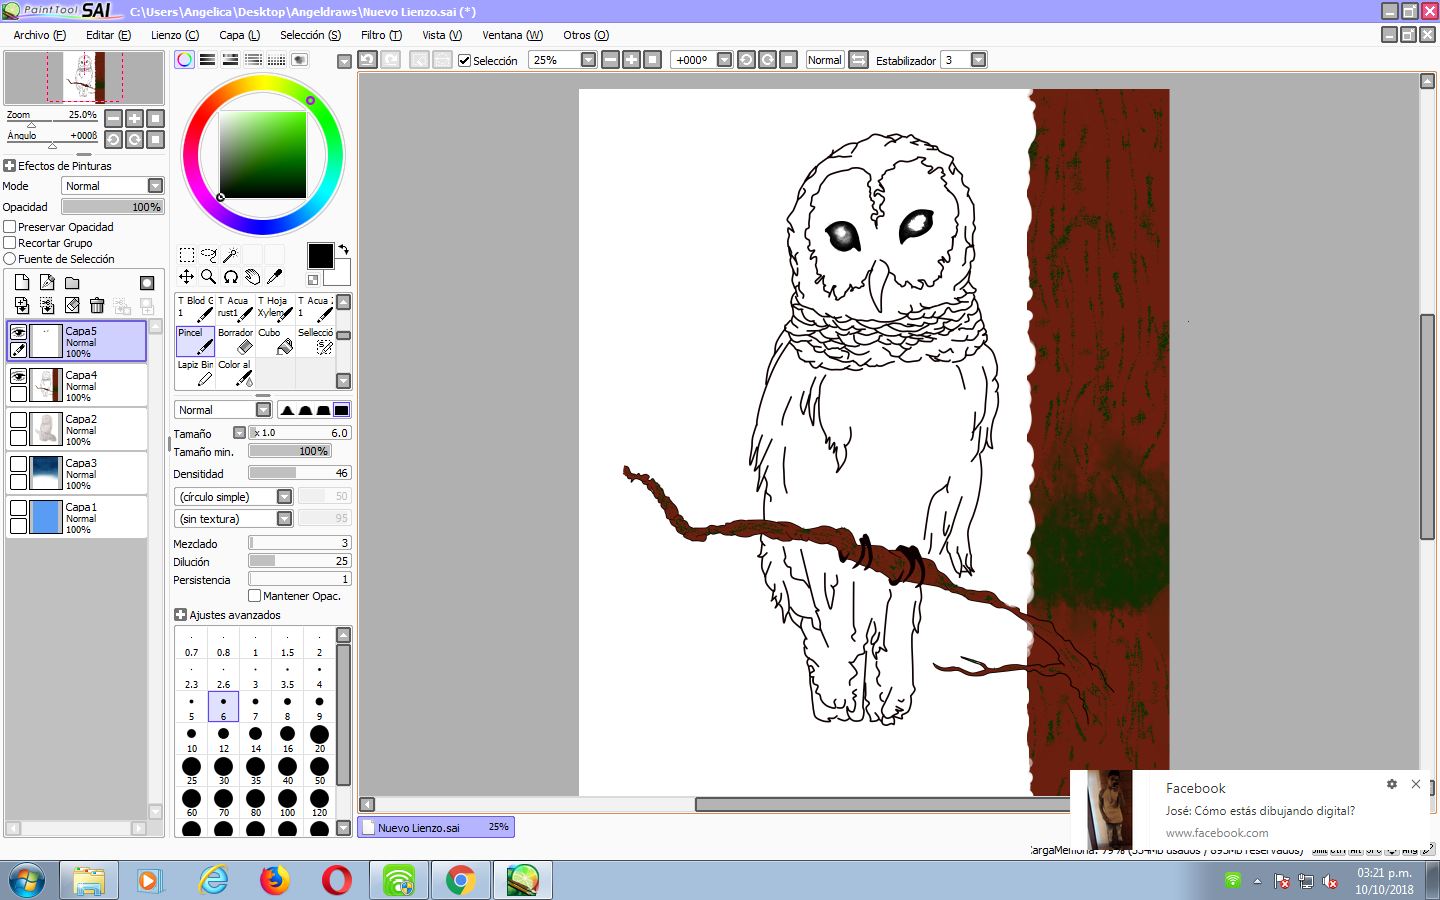Enable Mantener Opac. checkbox
The image size is (1440, 900).
point(254,596)
